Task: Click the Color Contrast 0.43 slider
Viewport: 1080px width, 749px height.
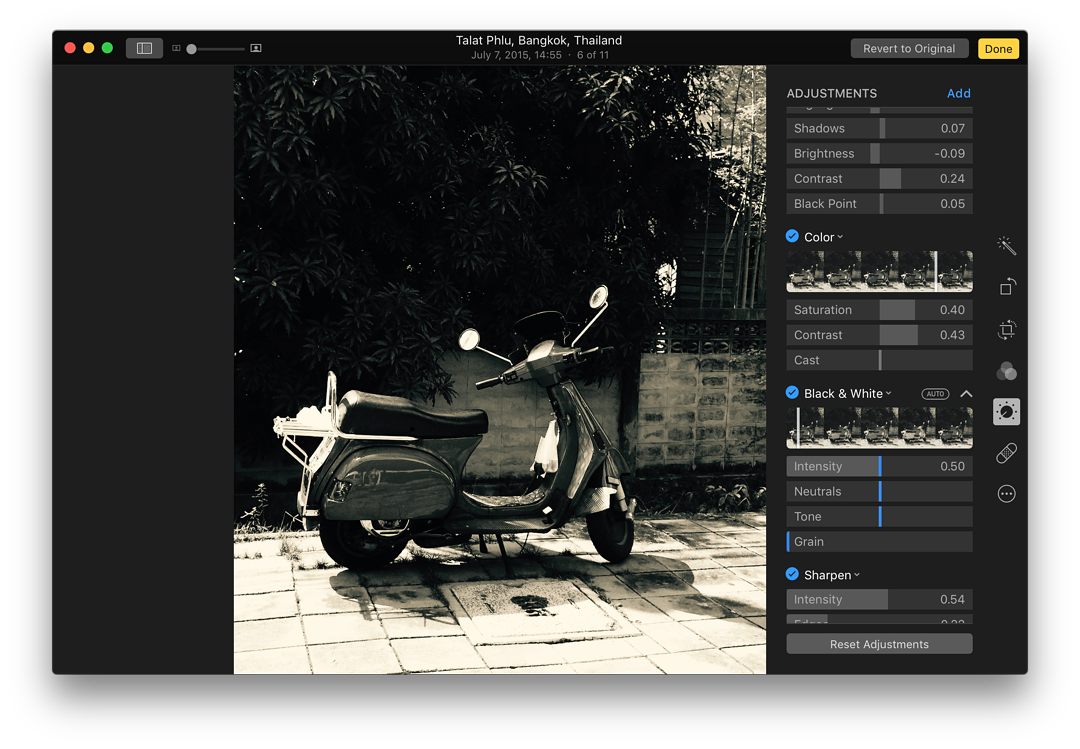Action: 879,335
